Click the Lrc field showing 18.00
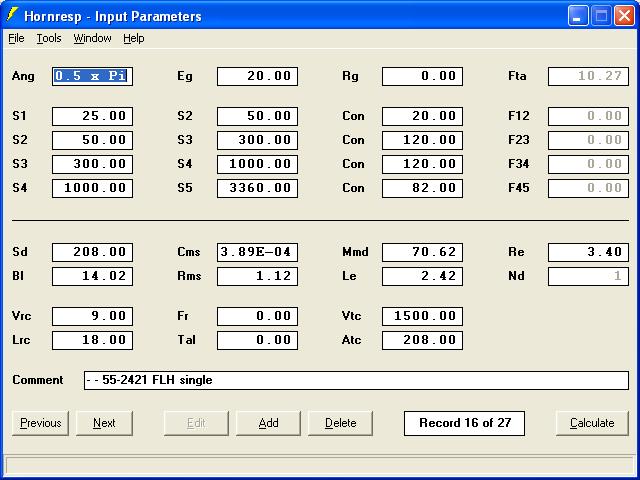The width and height of the screenshot is (640, 480). 92,340
